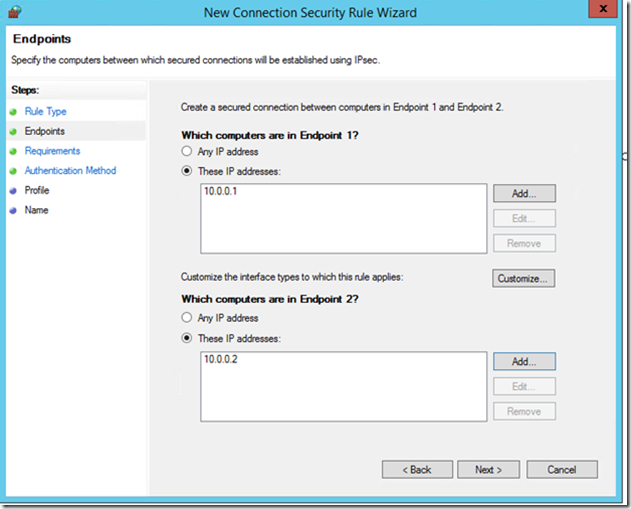Select These IP addresses for Endpoint 1
Screen dimensions: 631x509
coord(186,171)
